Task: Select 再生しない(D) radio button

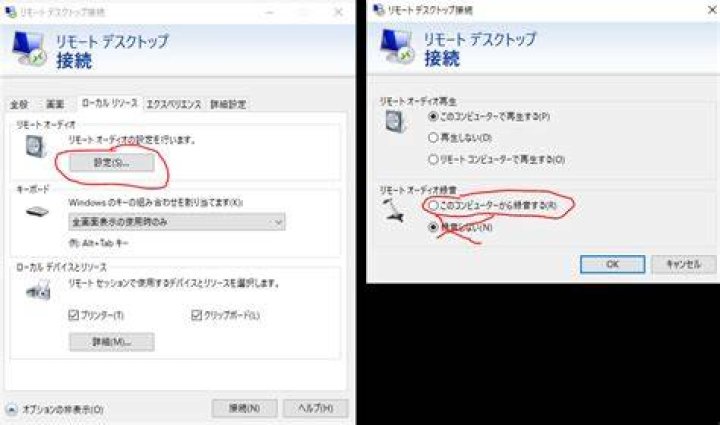Action: [x=433, y=137]
